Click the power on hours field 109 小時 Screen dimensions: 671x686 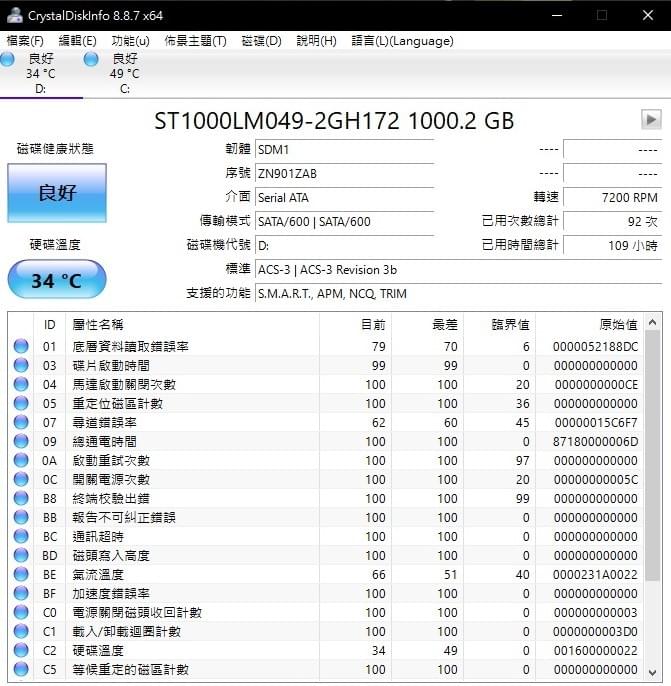612,245
